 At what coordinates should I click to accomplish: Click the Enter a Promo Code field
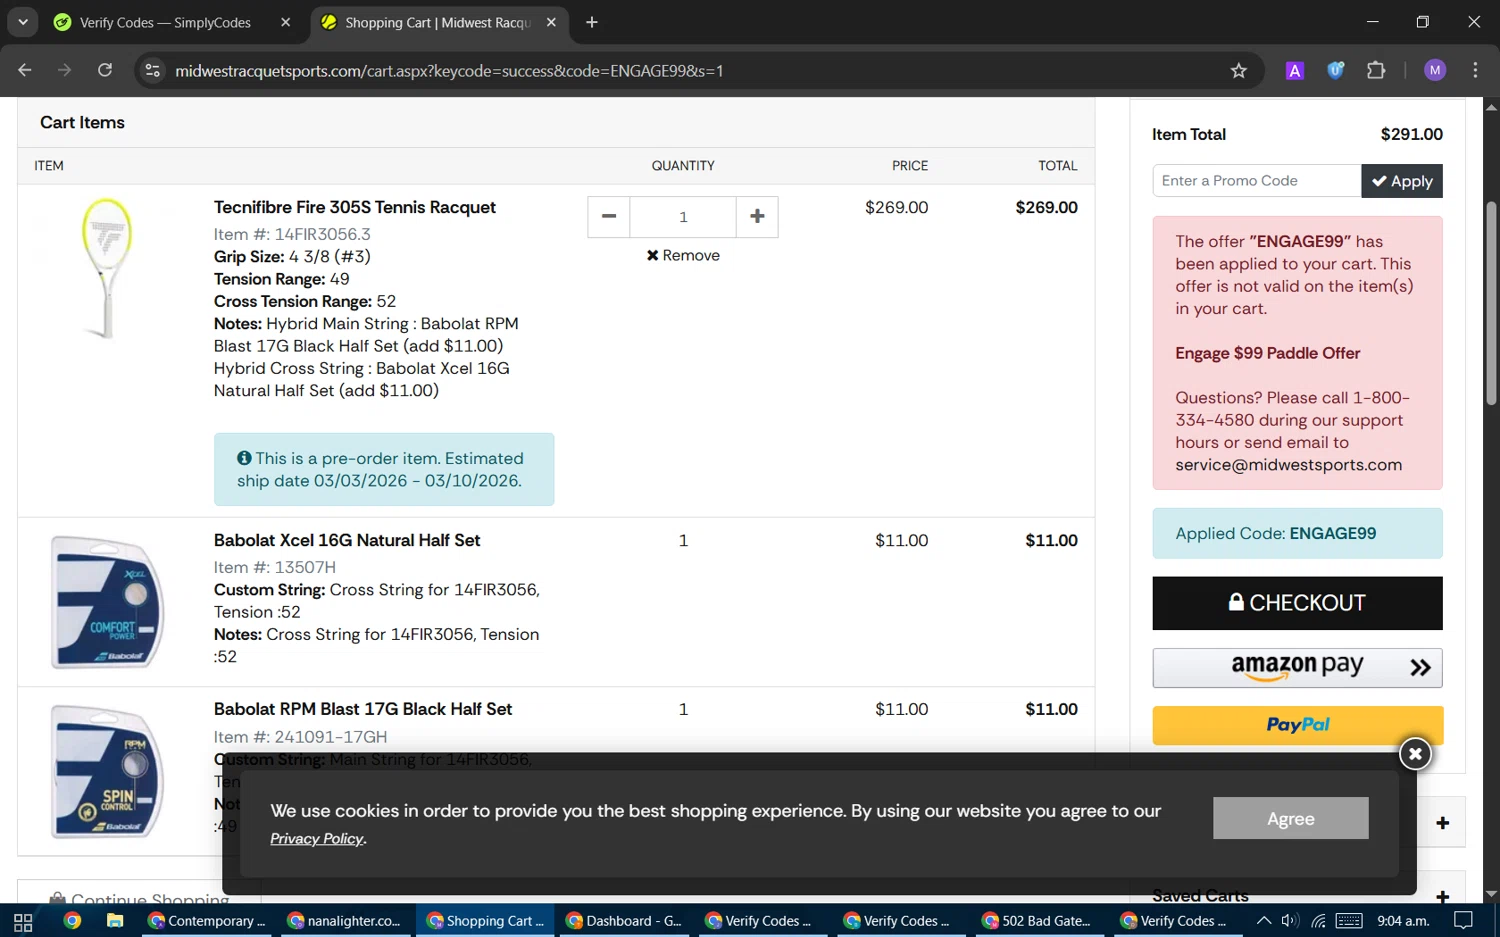(x=1256, y=180)
